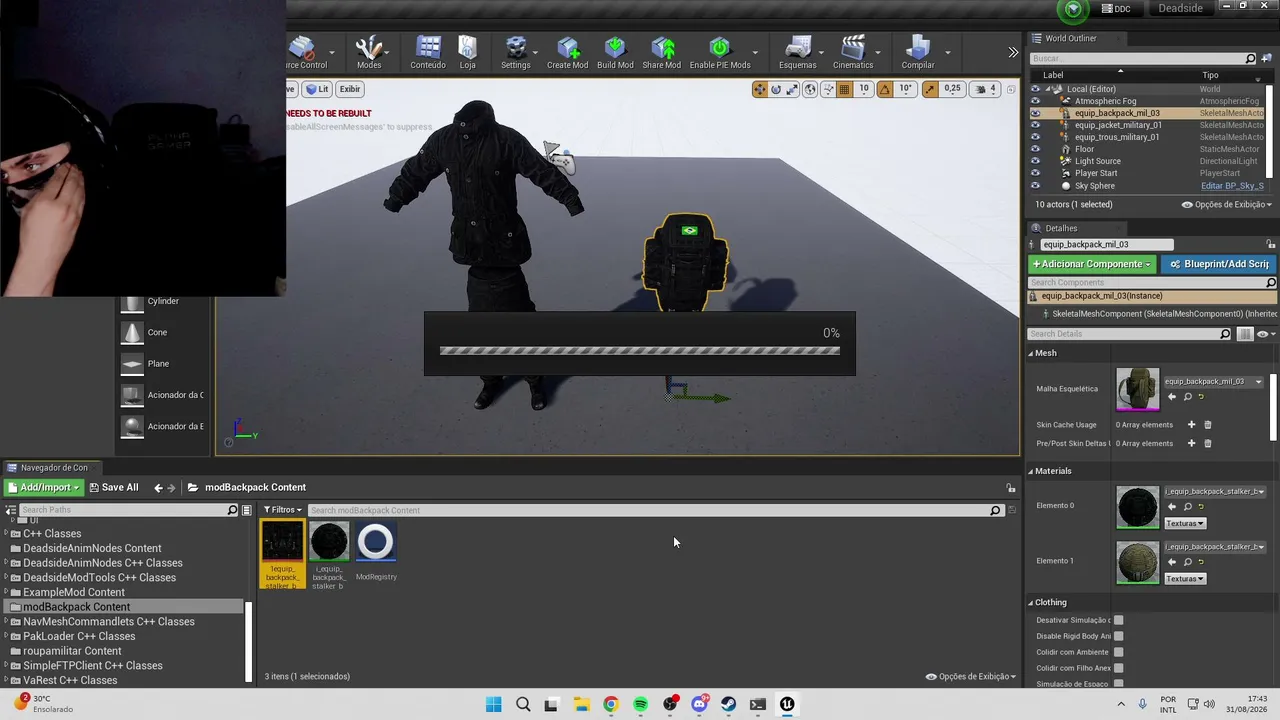Enable Desativar Simulação checkbox
The height and width of the screenshot is (720, 1280).
click(1118, 620)
